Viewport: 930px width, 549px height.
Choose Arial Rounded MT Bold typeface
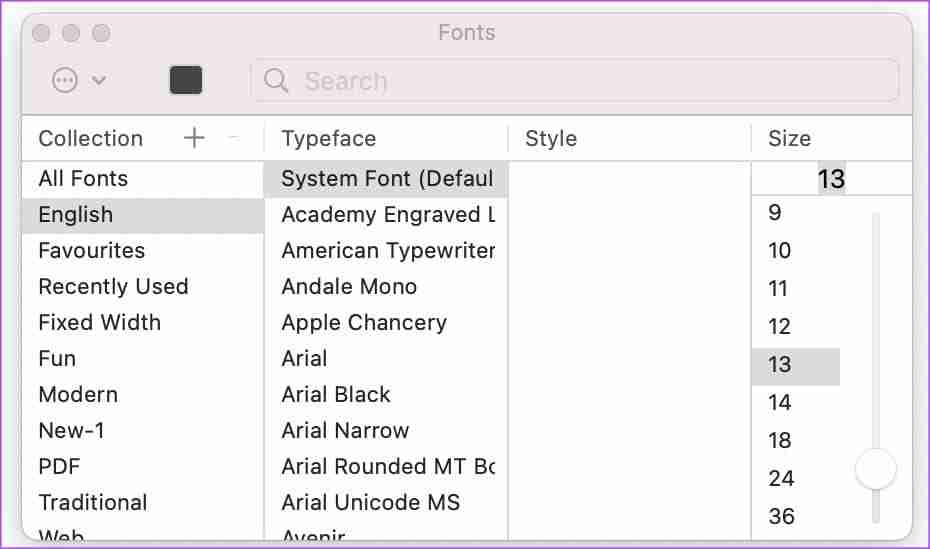pyautogui.click(x=386, y=467)
